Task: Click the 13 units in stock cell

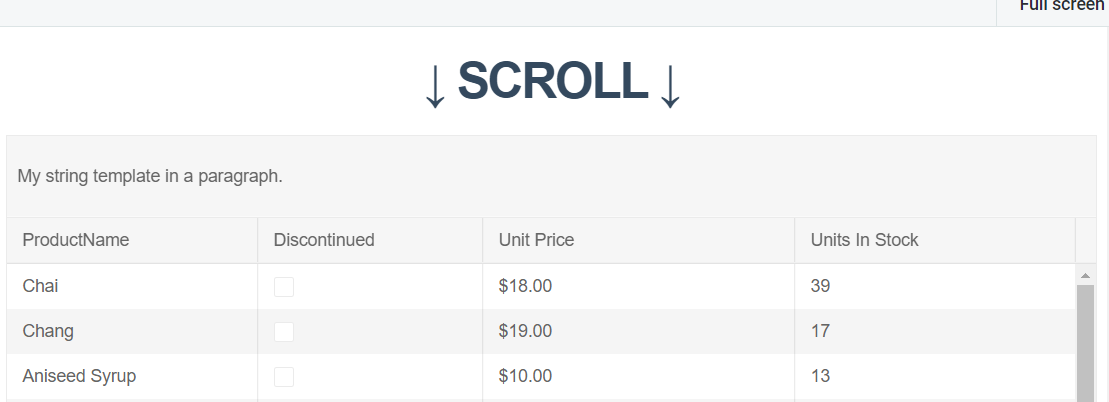Action: [x=820, y=376]
